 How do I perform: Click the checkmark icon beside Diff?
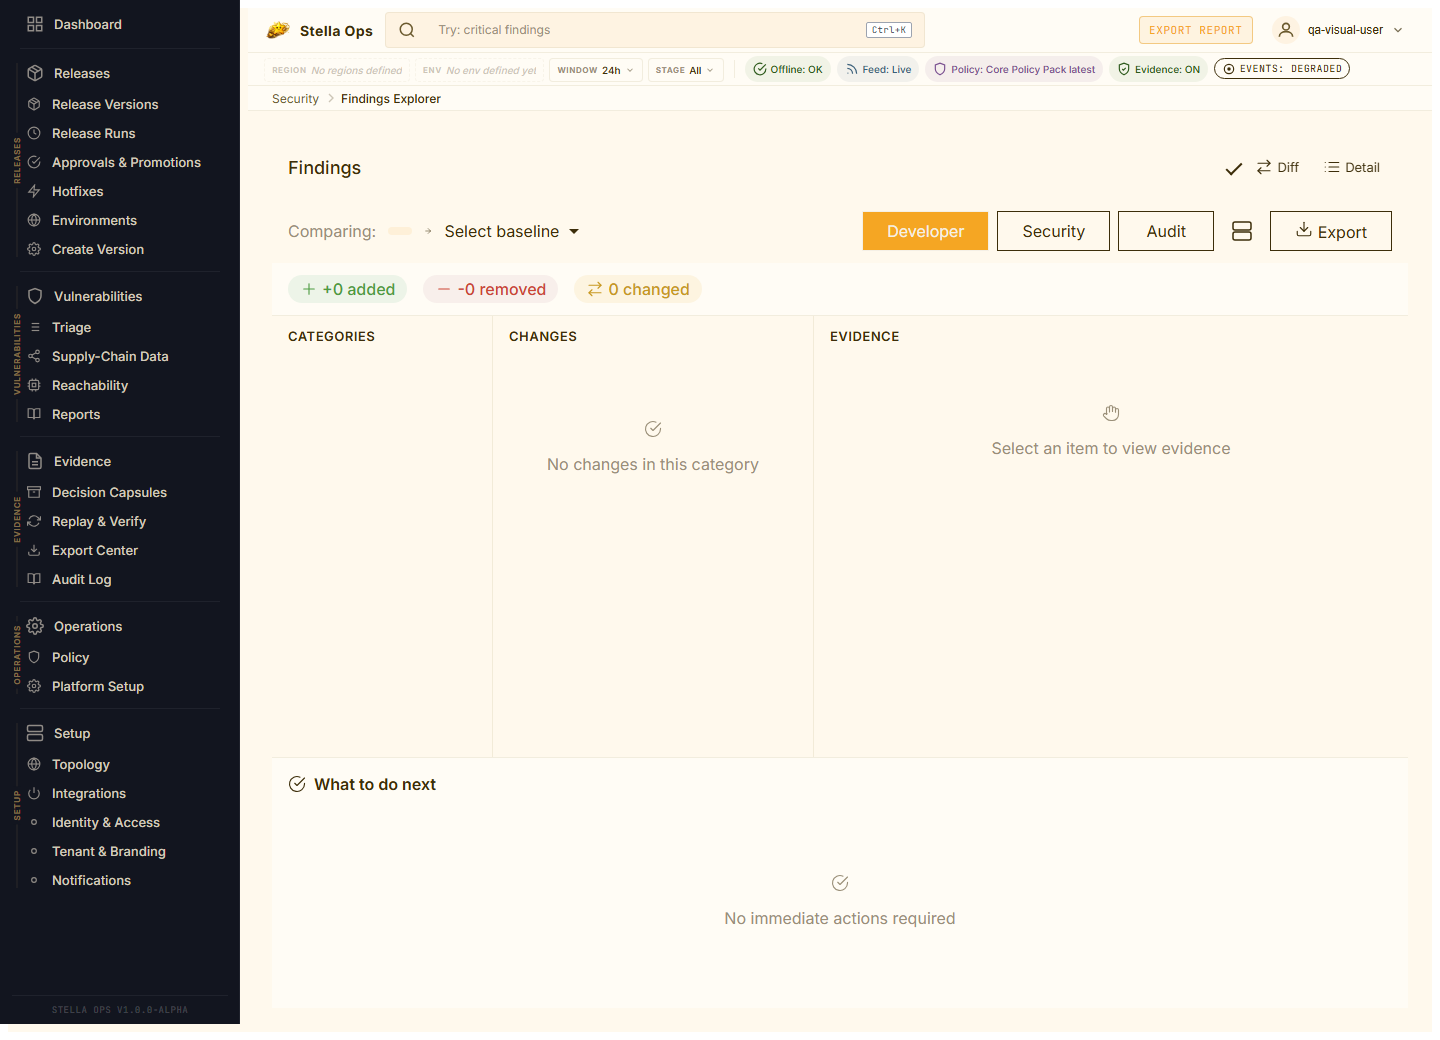pyautogui.click(x=1234, y=169)
